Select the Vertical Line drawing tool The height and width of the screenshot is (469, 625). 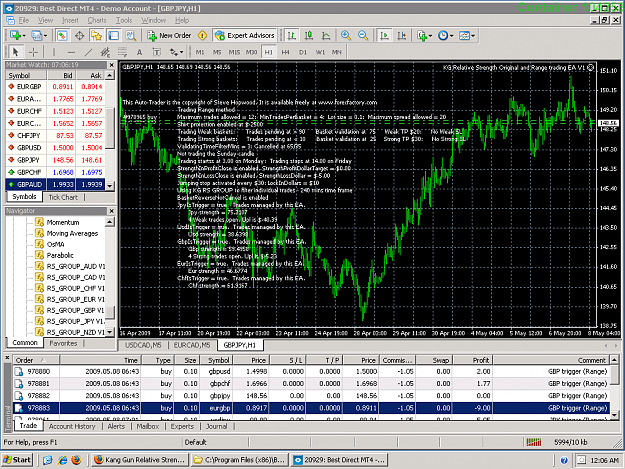point(54,52)
